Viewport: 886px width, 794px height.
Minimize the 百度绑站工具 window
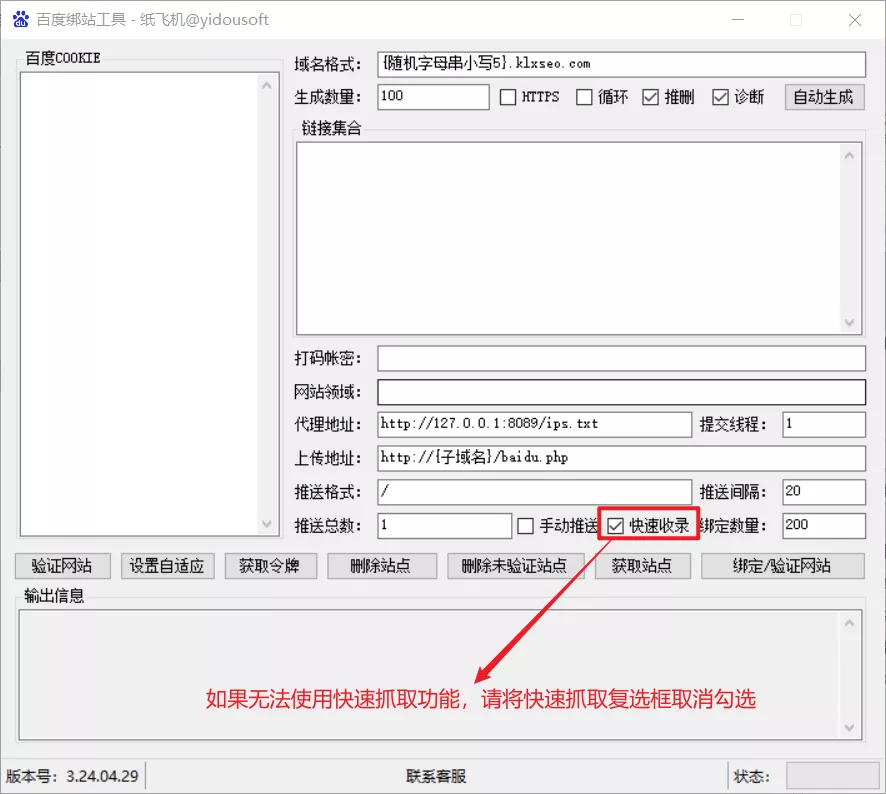pyautogui.click(x=738, y=20)
